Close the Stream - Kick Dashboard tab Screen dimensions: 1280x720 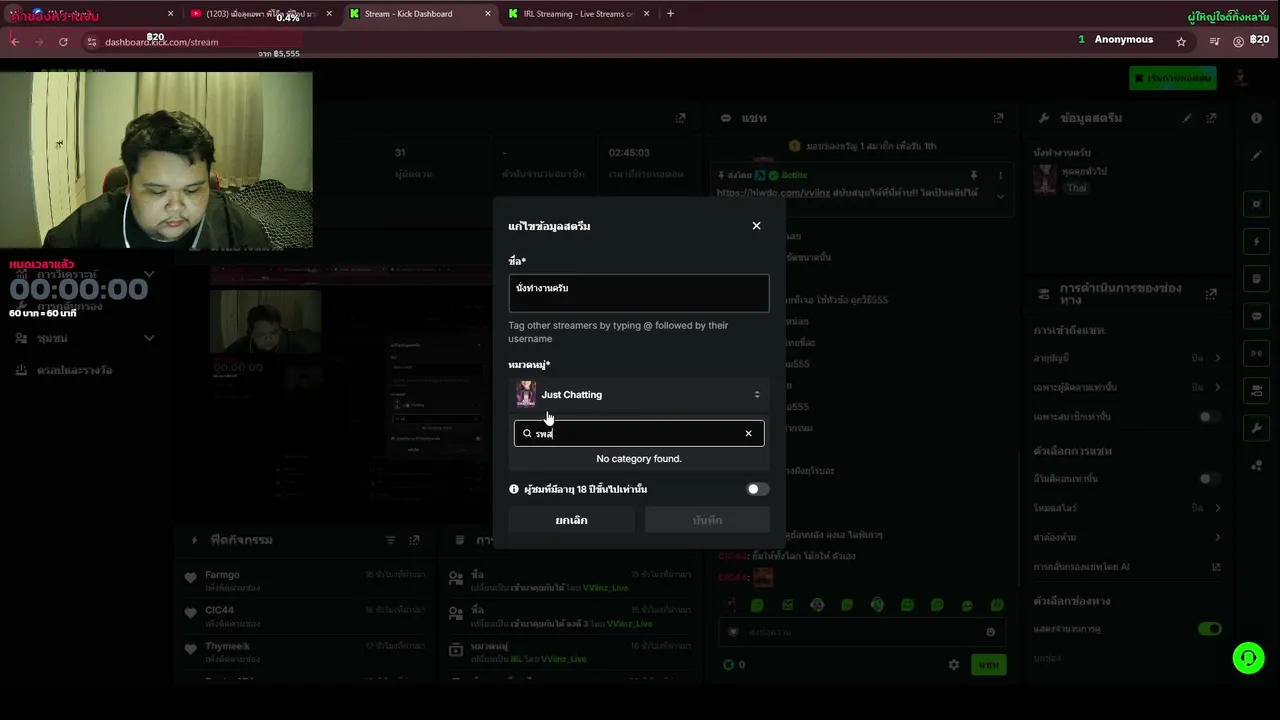coord(488,14)
